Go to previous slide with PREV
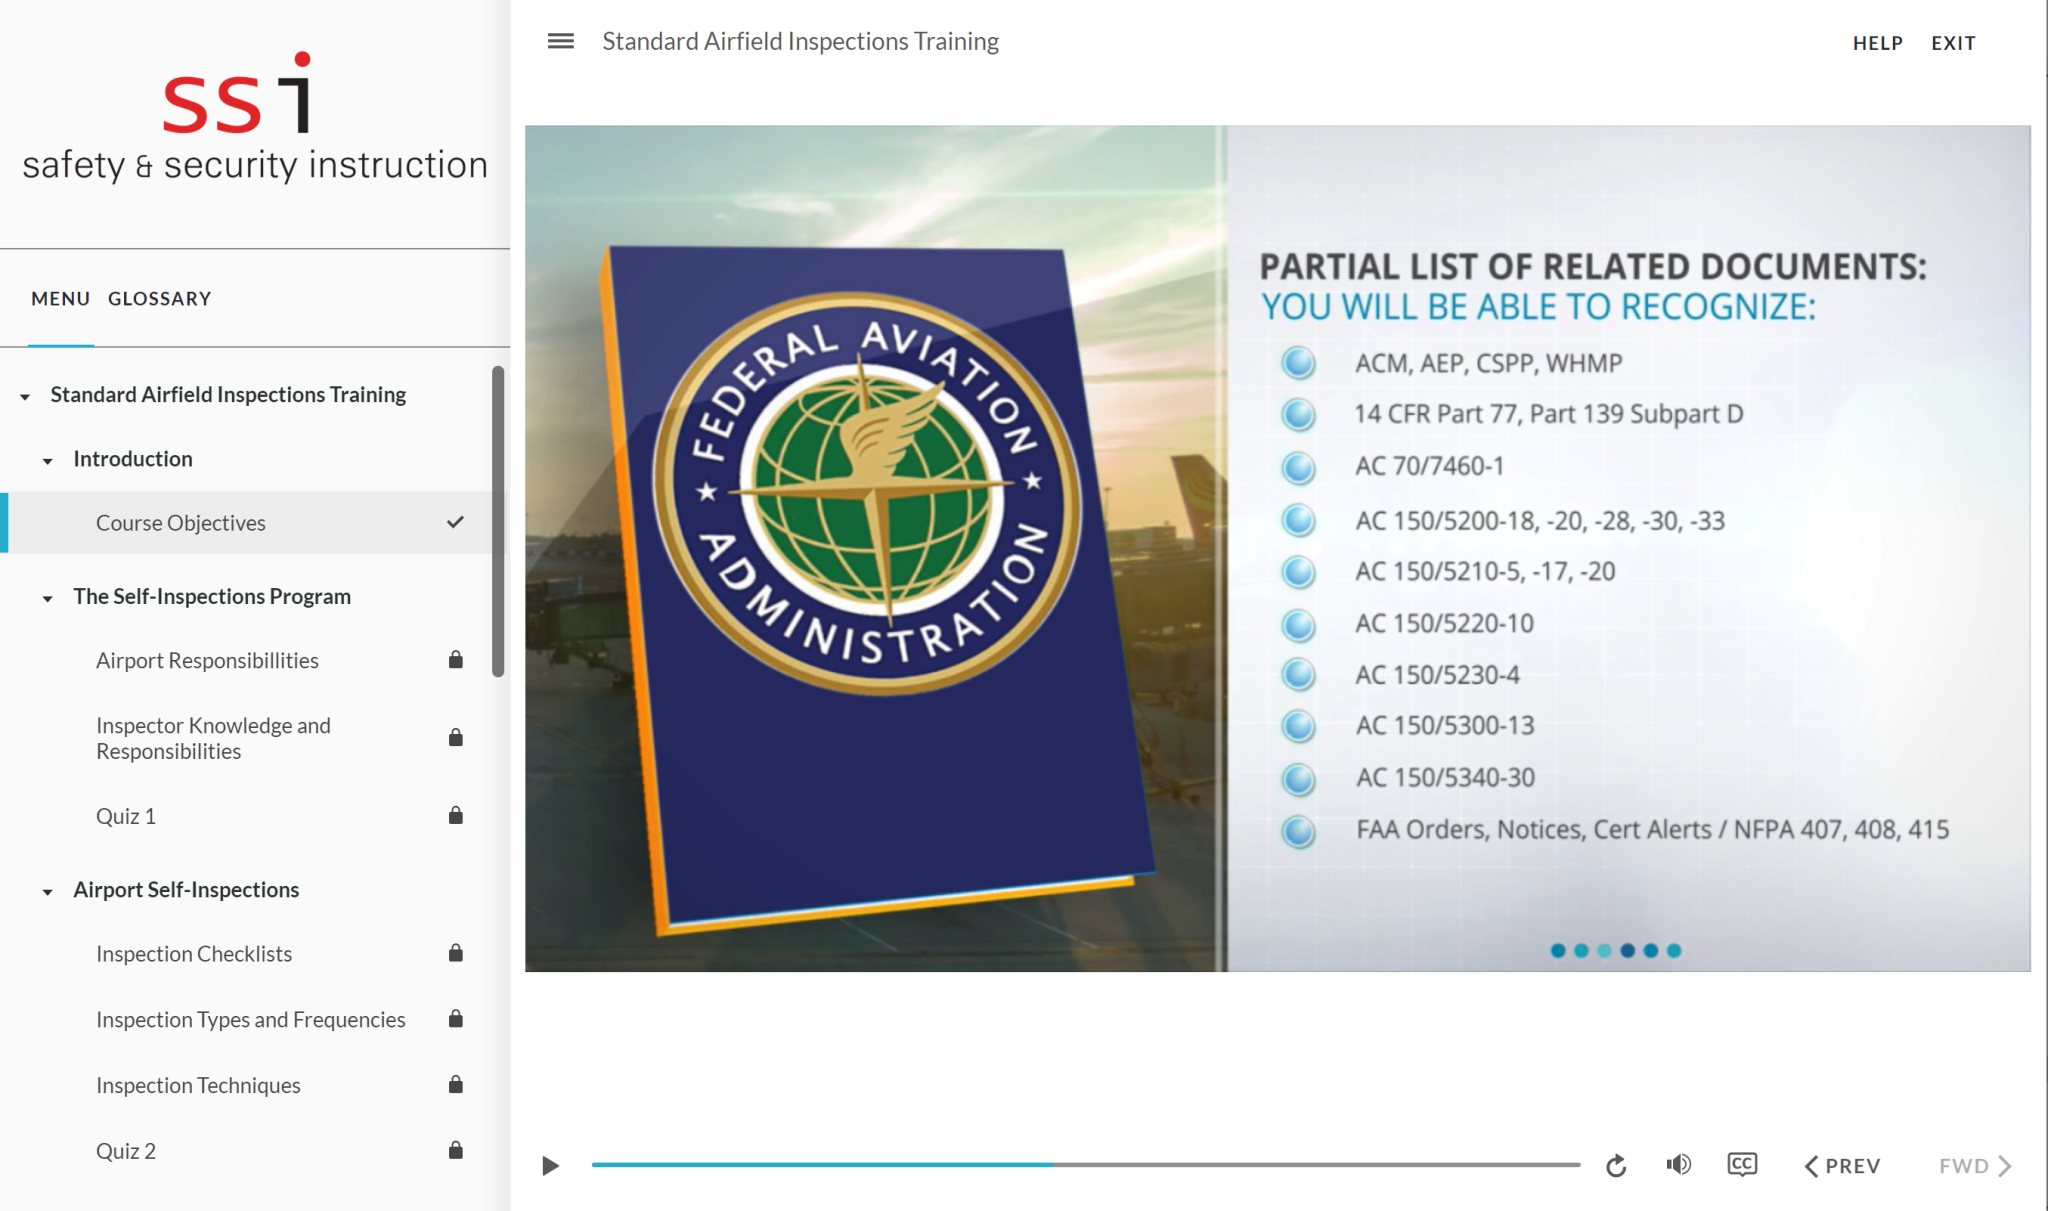This screenshot has width=2048, height=1211. click(x=1842, y=1166)
